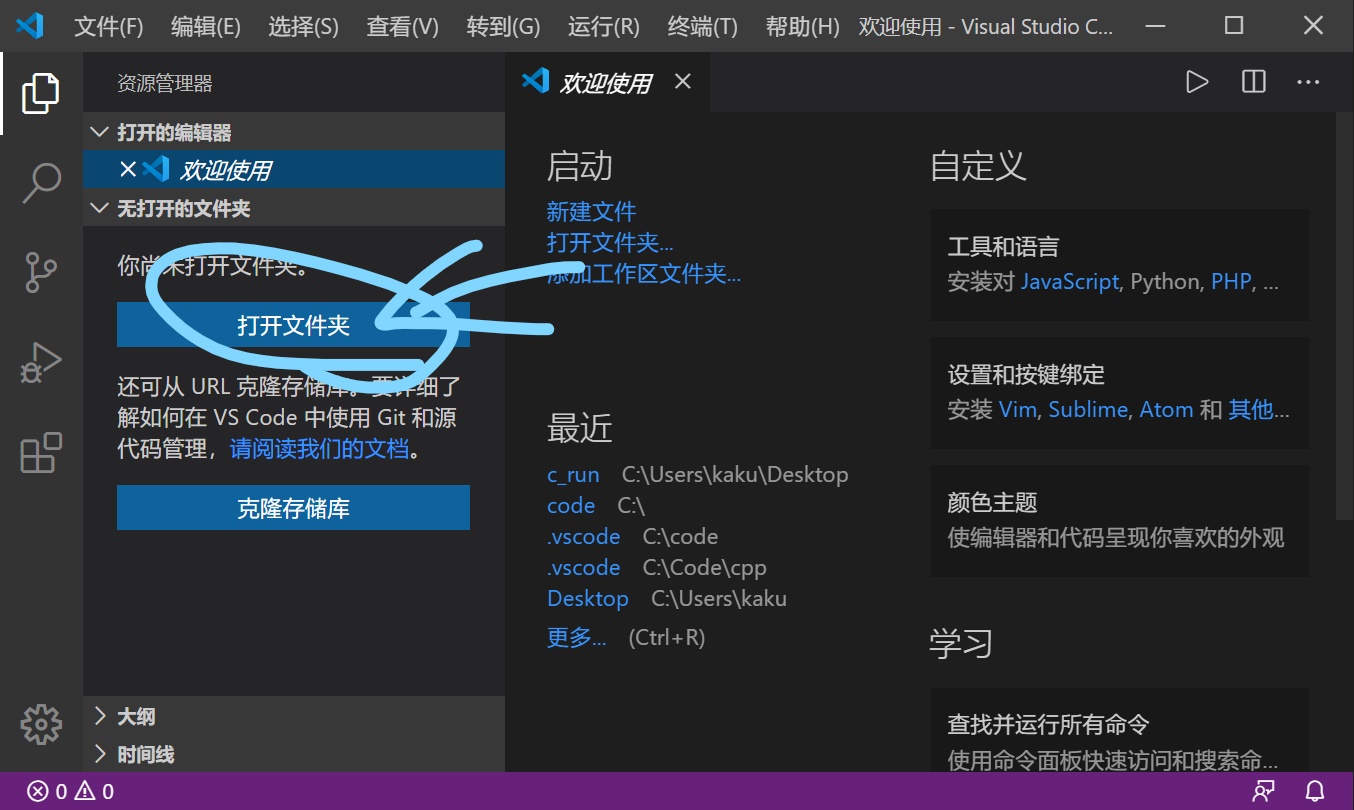Open the Manage settings gear icon
Viewport: 1354px width, 810px height.
coord(40,724)
